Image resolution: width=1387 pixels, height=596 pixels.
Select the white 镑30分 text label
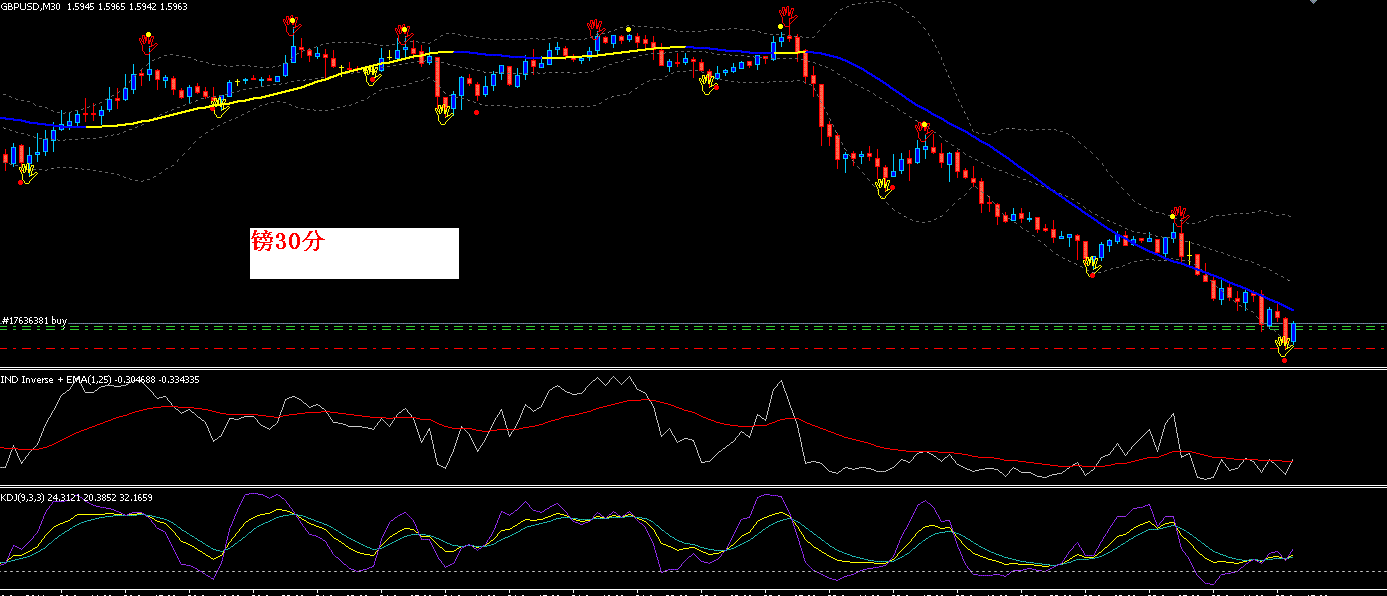354,253
